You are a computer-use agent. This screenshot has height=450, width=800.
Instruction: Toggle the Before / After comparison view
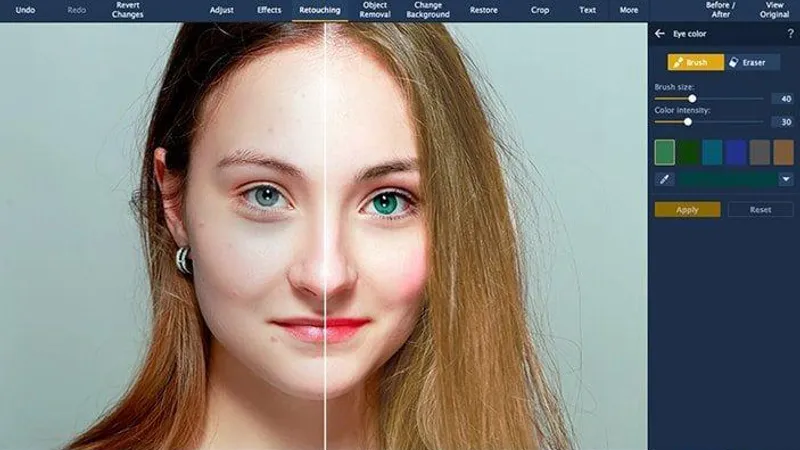click(x=718, y=10)
